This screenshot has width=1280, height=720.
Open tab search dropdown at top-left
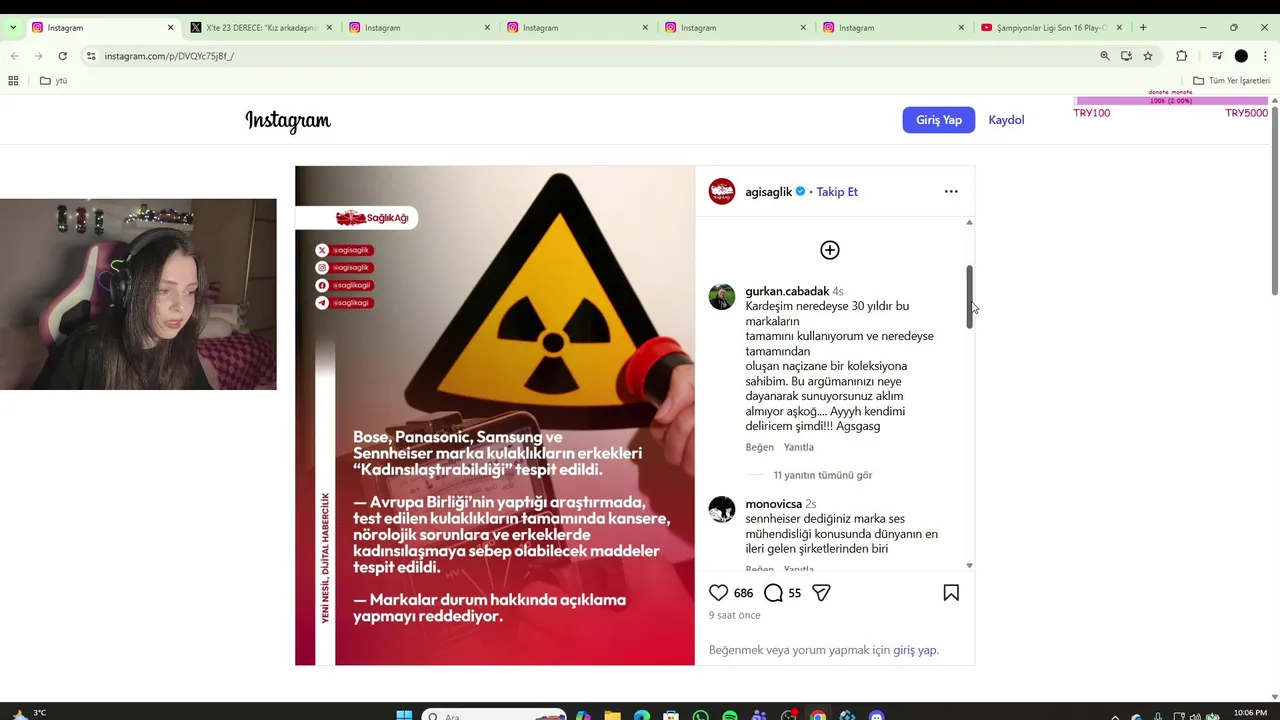[12, 27]
